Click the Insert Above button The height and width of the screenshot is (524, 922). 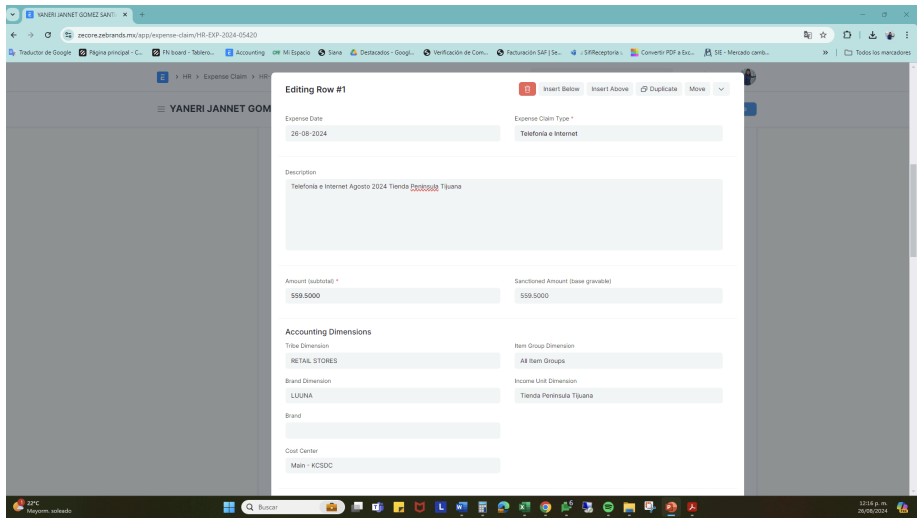point(609,89)
